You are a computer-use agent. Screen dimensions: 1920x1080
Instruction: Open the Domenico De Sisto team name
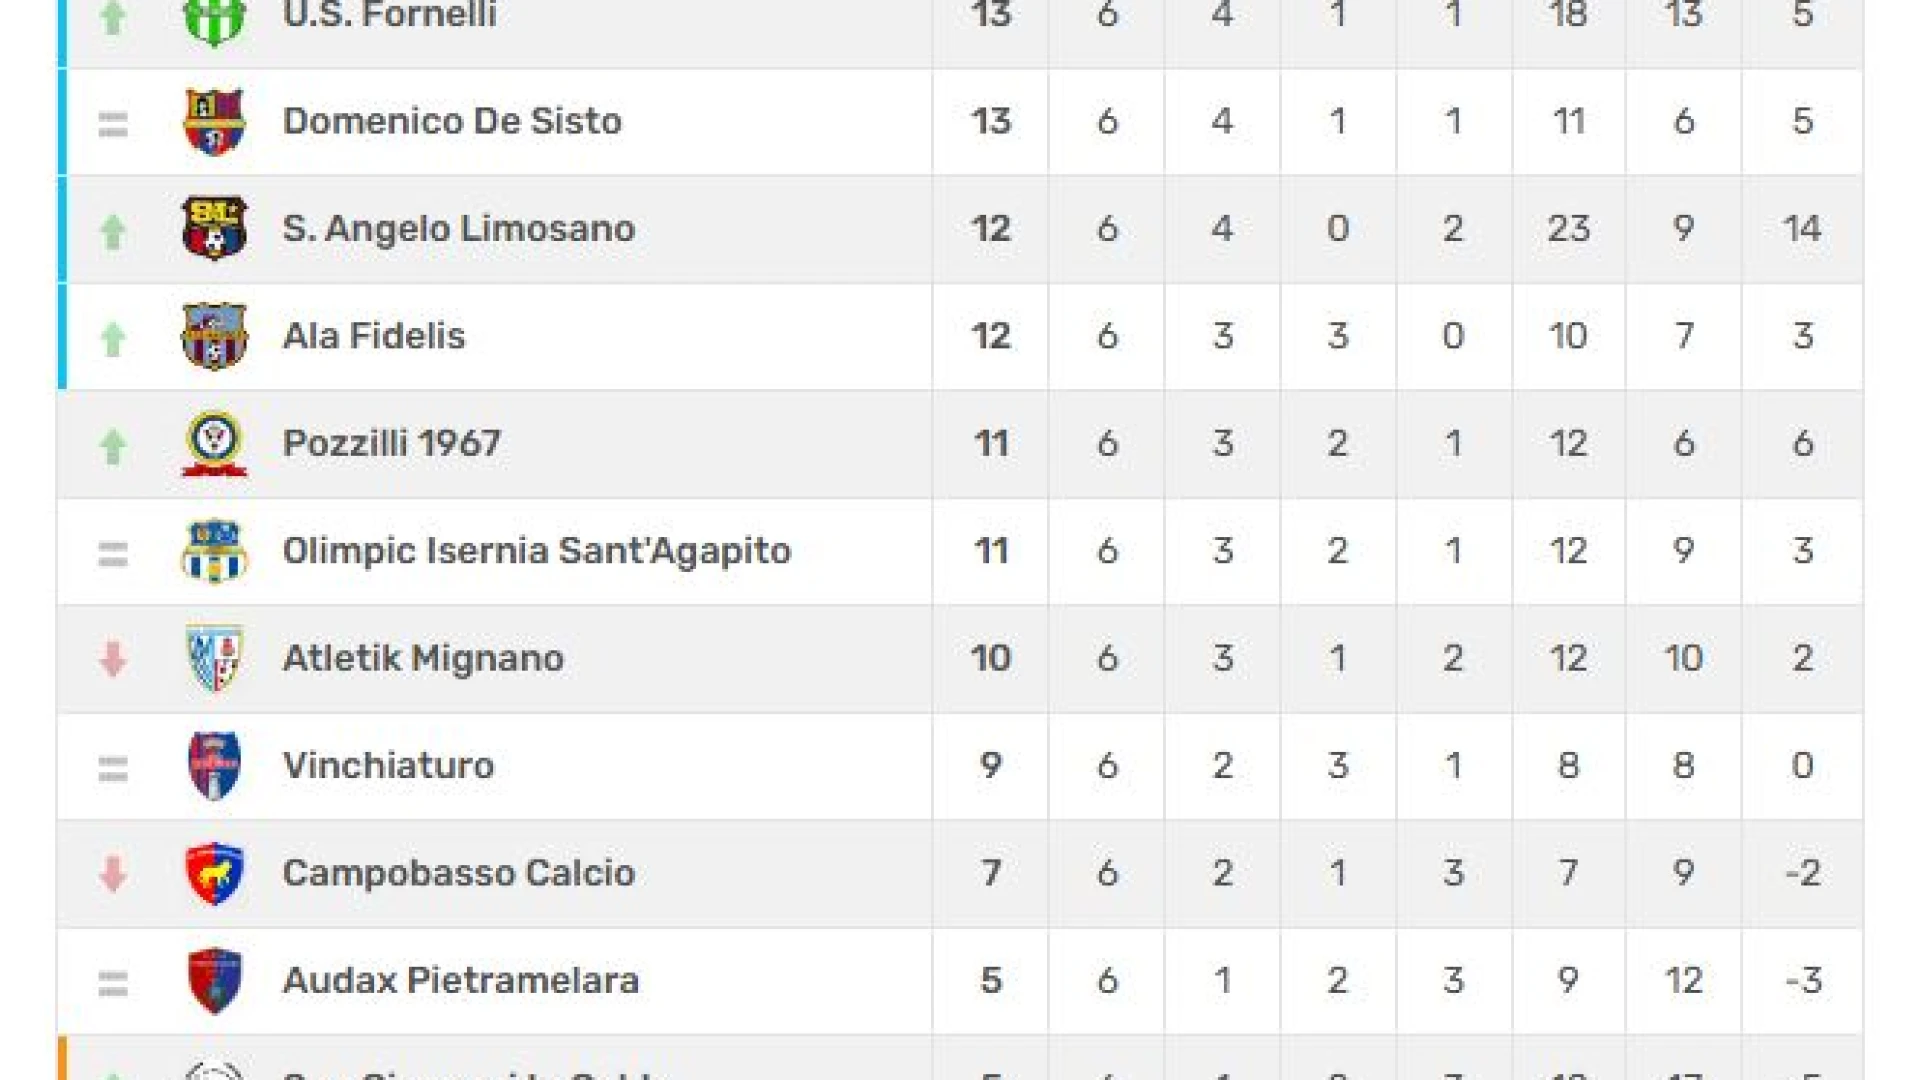click(x=452, y=121)
